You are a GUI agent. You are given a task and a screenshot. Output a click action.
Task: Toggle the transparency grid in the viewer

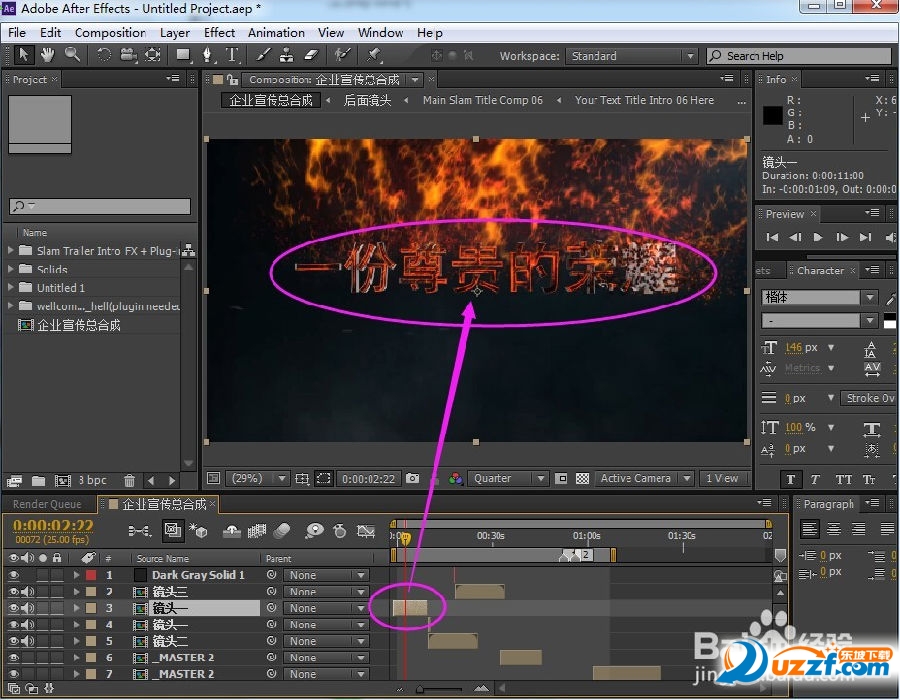pos(582,479)
